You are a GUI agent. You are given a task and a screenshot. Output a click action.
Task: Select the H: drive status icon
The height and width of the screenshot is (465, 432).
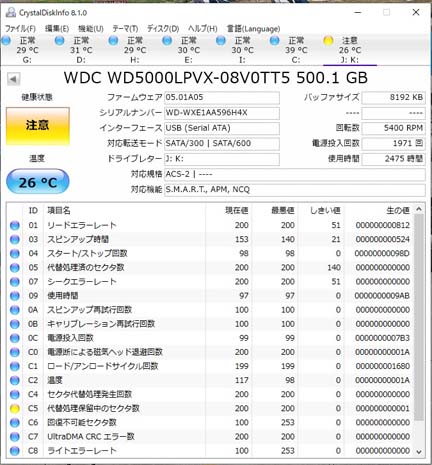[x=113, y=41]
